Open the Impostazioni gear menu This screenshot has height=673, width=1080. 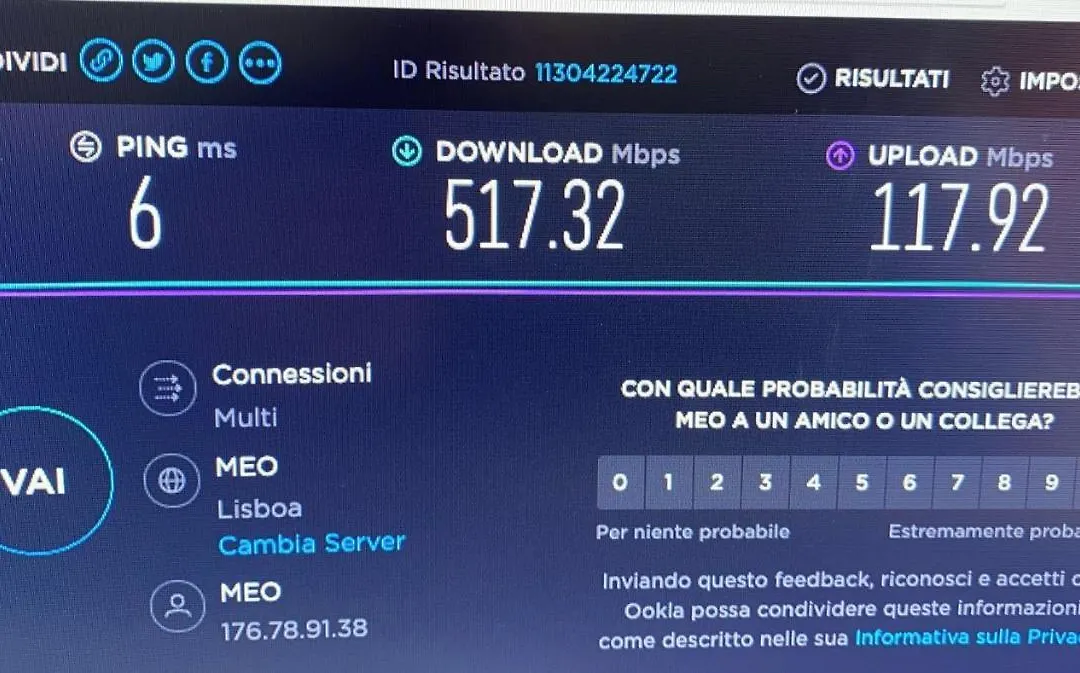point(1030,81)
